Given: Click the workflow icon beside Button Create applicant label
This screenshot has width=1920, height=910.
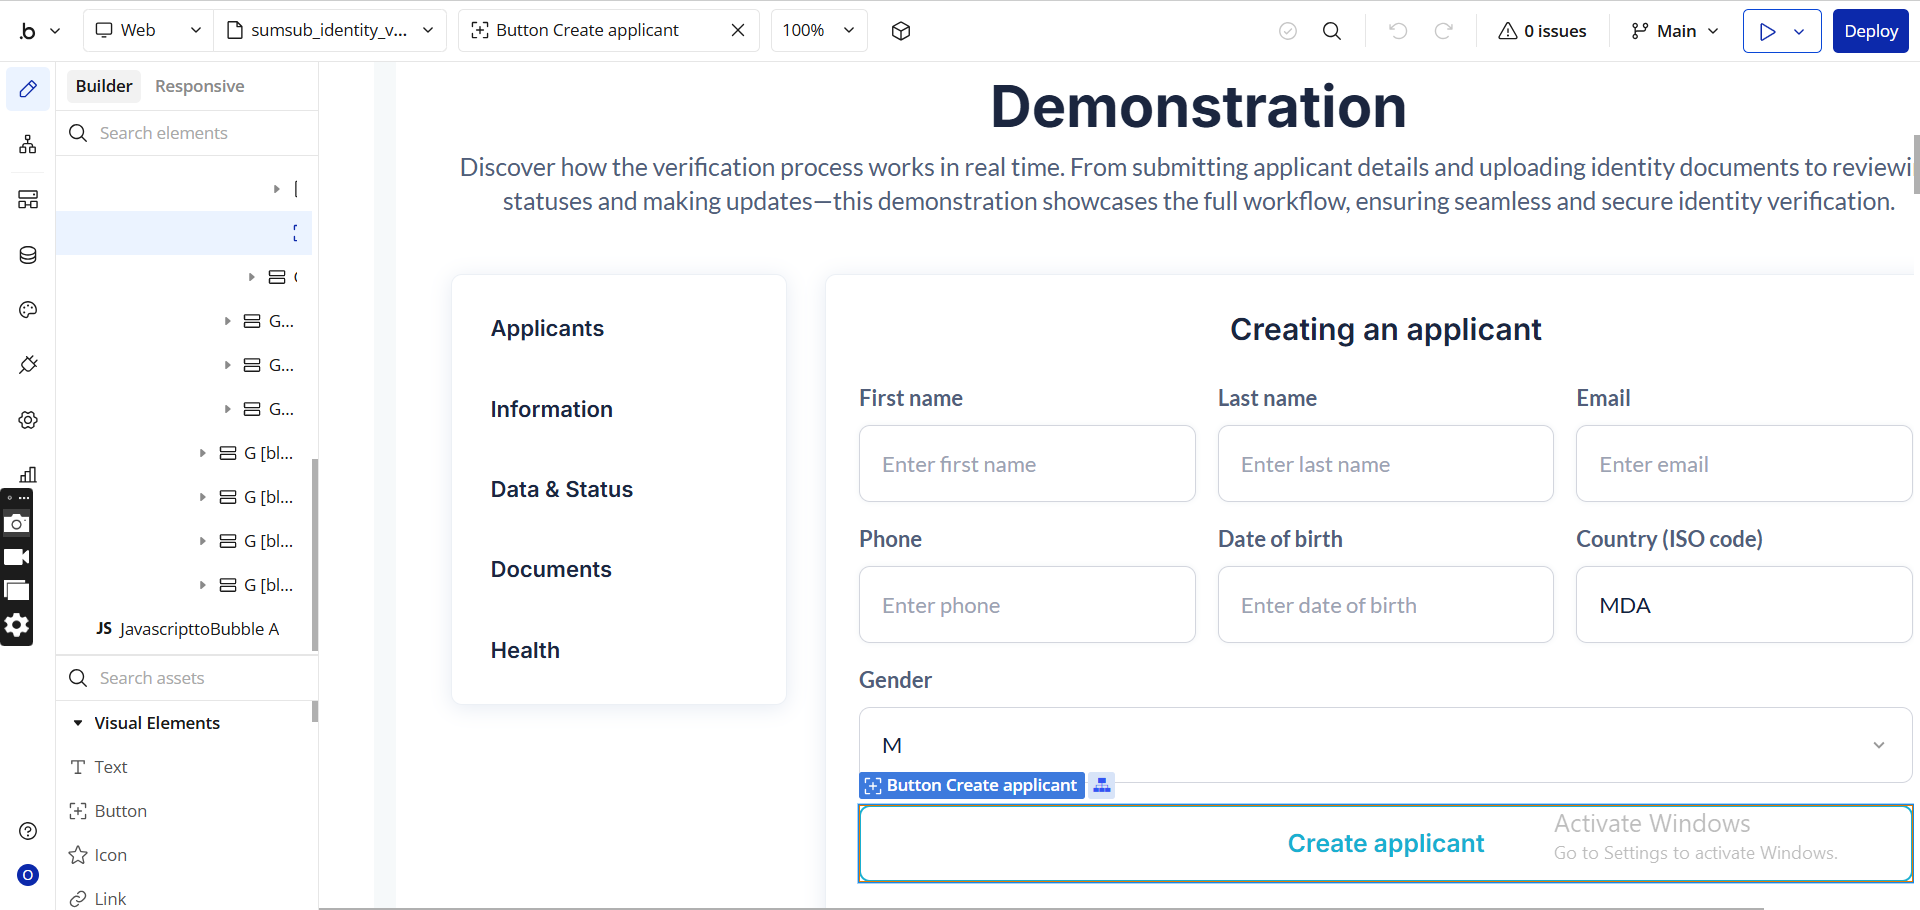Looking at the screenshot, I should [x=1101, y=785].
